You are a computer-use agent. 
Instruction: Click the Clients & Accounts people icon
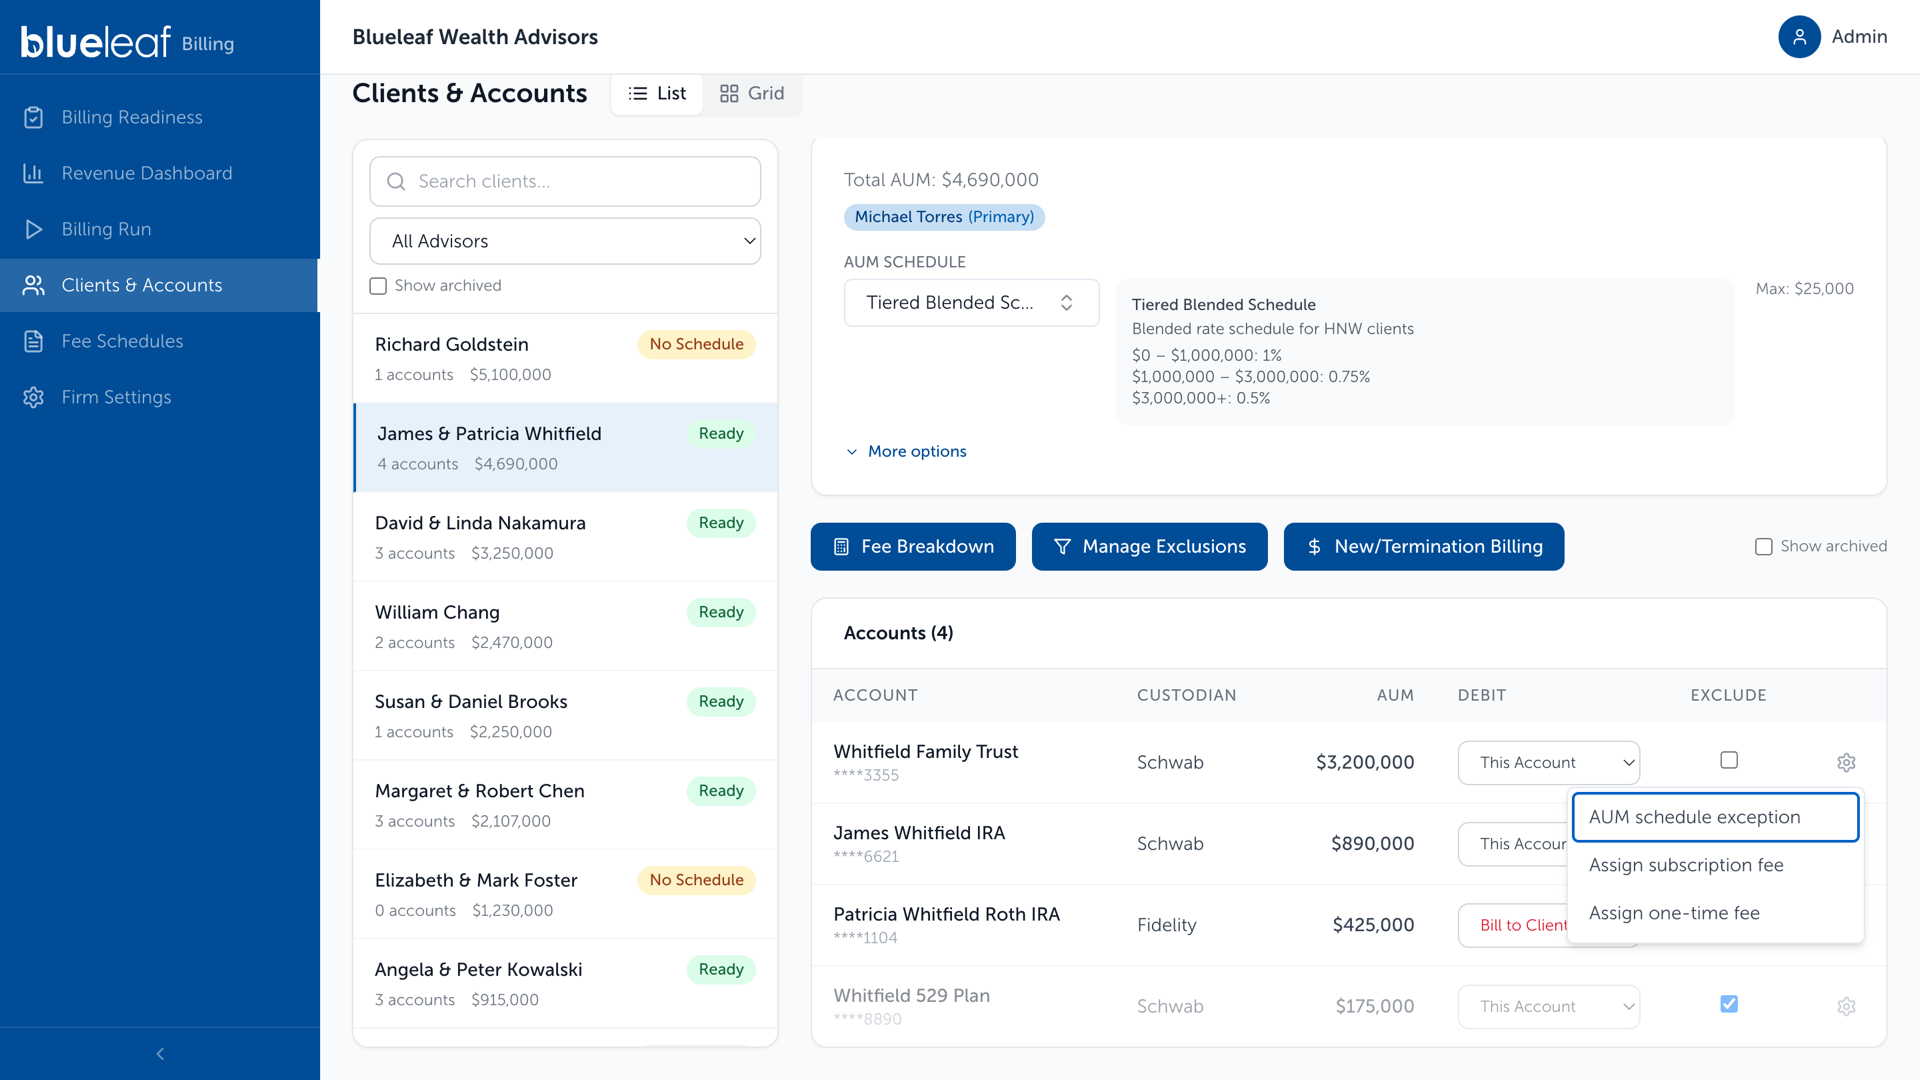pos(34,285)
